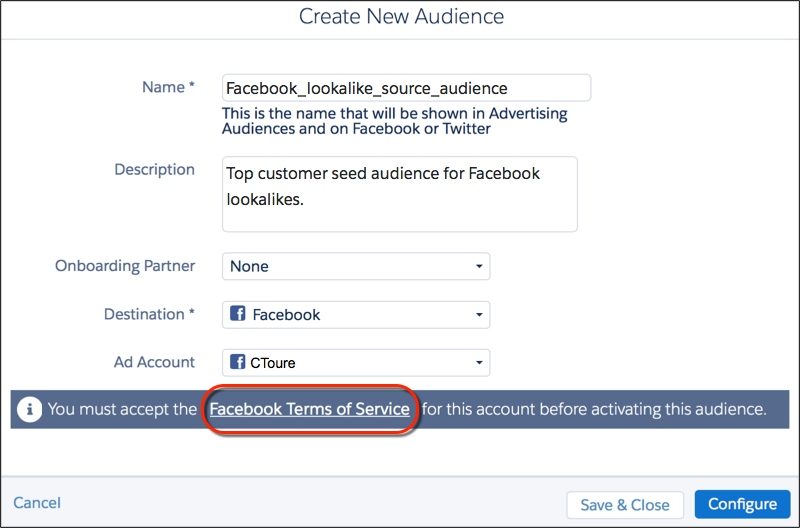
Task: Click the Facebook logo beside CToure
Action: 237,362
